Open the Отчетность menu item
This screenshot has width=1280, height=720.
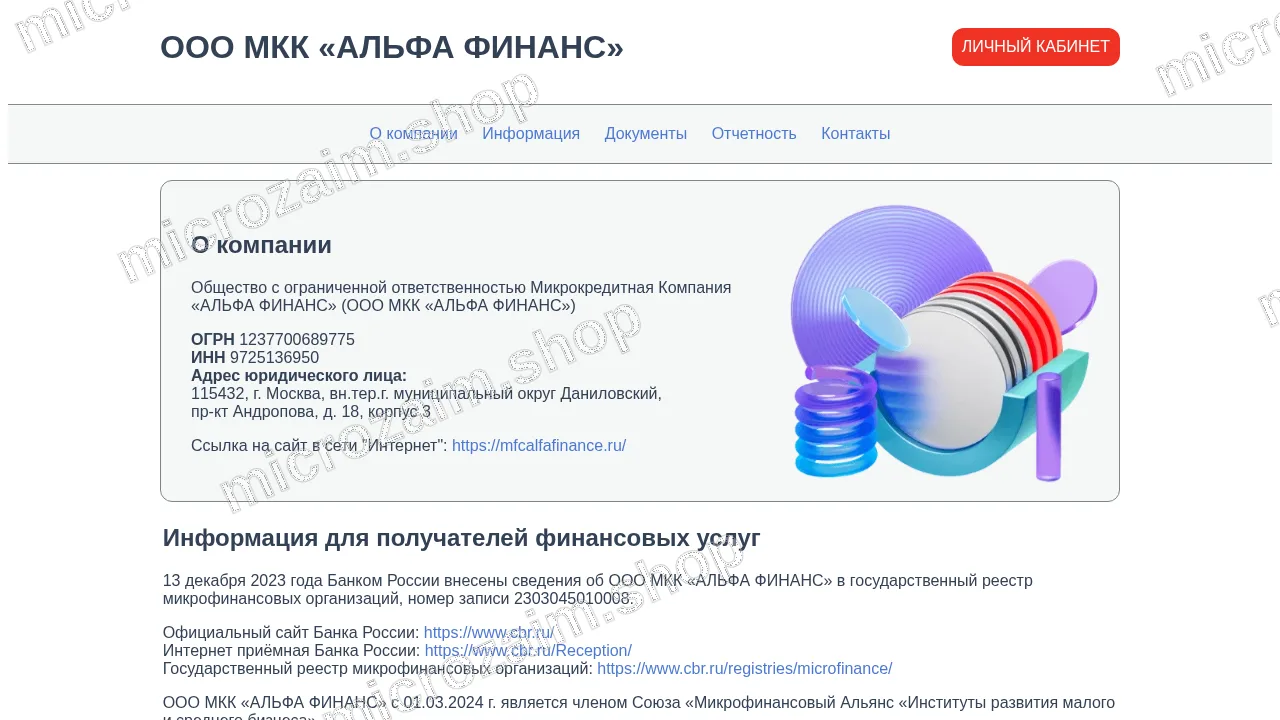[x=754, y=134]
